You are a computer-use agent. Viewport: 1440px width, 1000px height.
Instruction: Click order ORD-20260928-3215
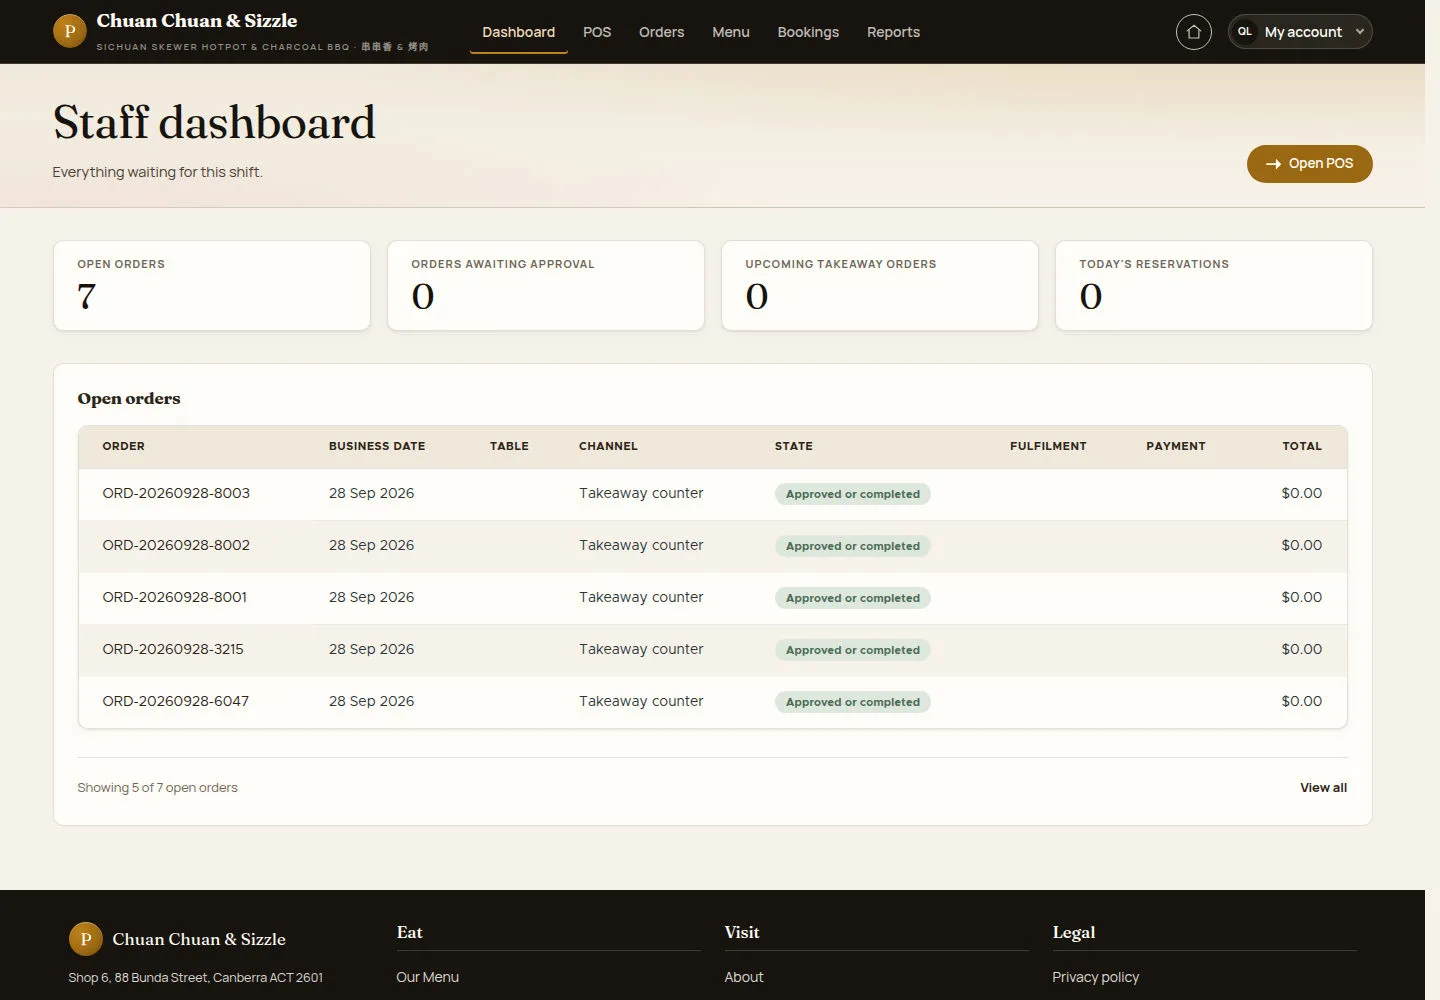tap(173, 649)
